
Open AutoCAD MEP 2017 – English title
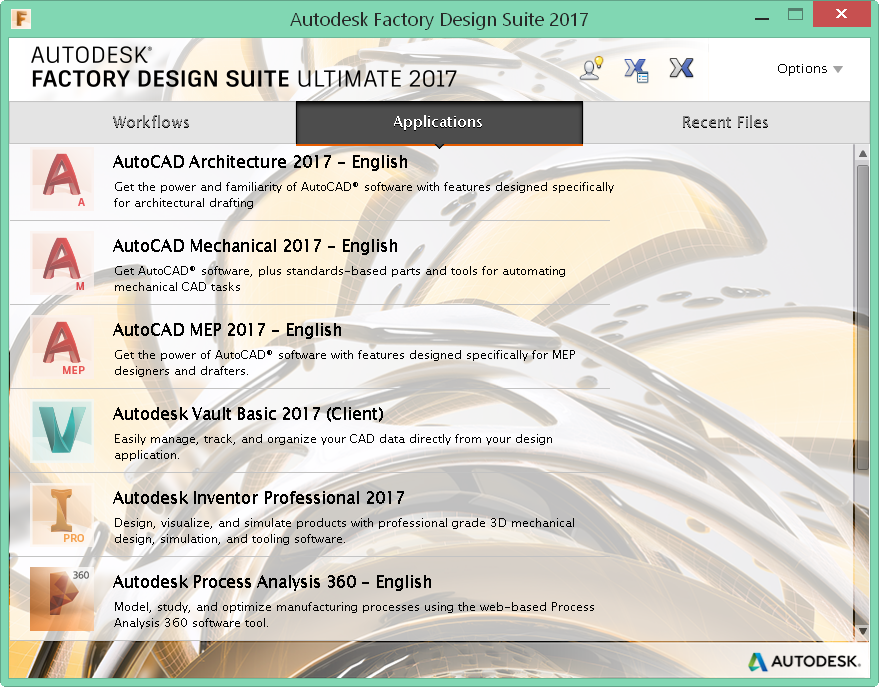point(227,330)
